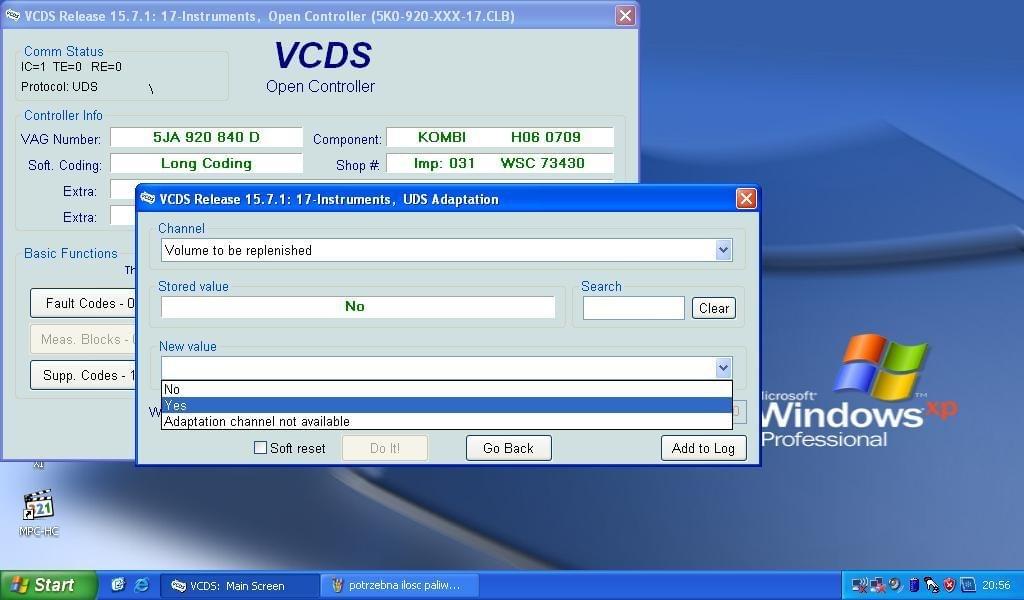Screen dimensions: 1024x600
Task: Click VCDS icon in Open Controller title bar
Action: tap(12, 16)
